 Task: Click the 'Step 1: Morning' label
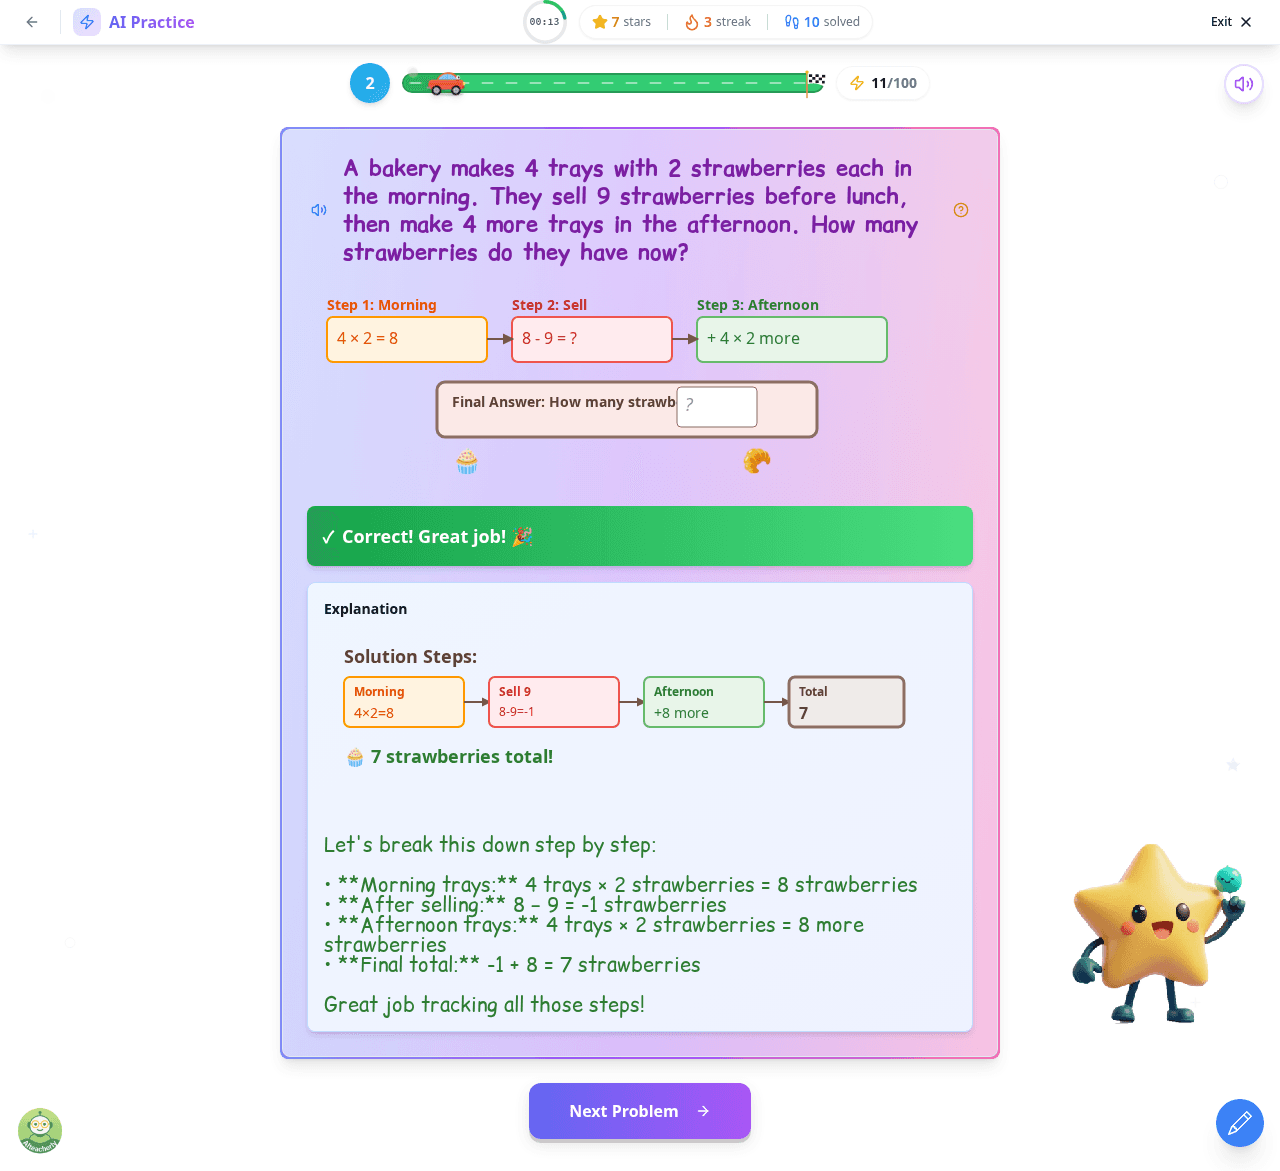[x=382, y=305]
